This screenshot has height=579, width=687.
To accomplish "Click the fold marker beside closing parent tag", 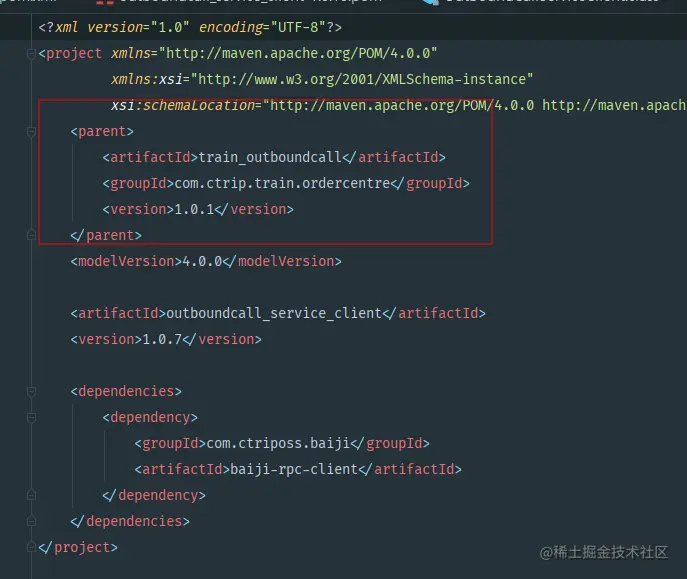I will tap(31, 235).
